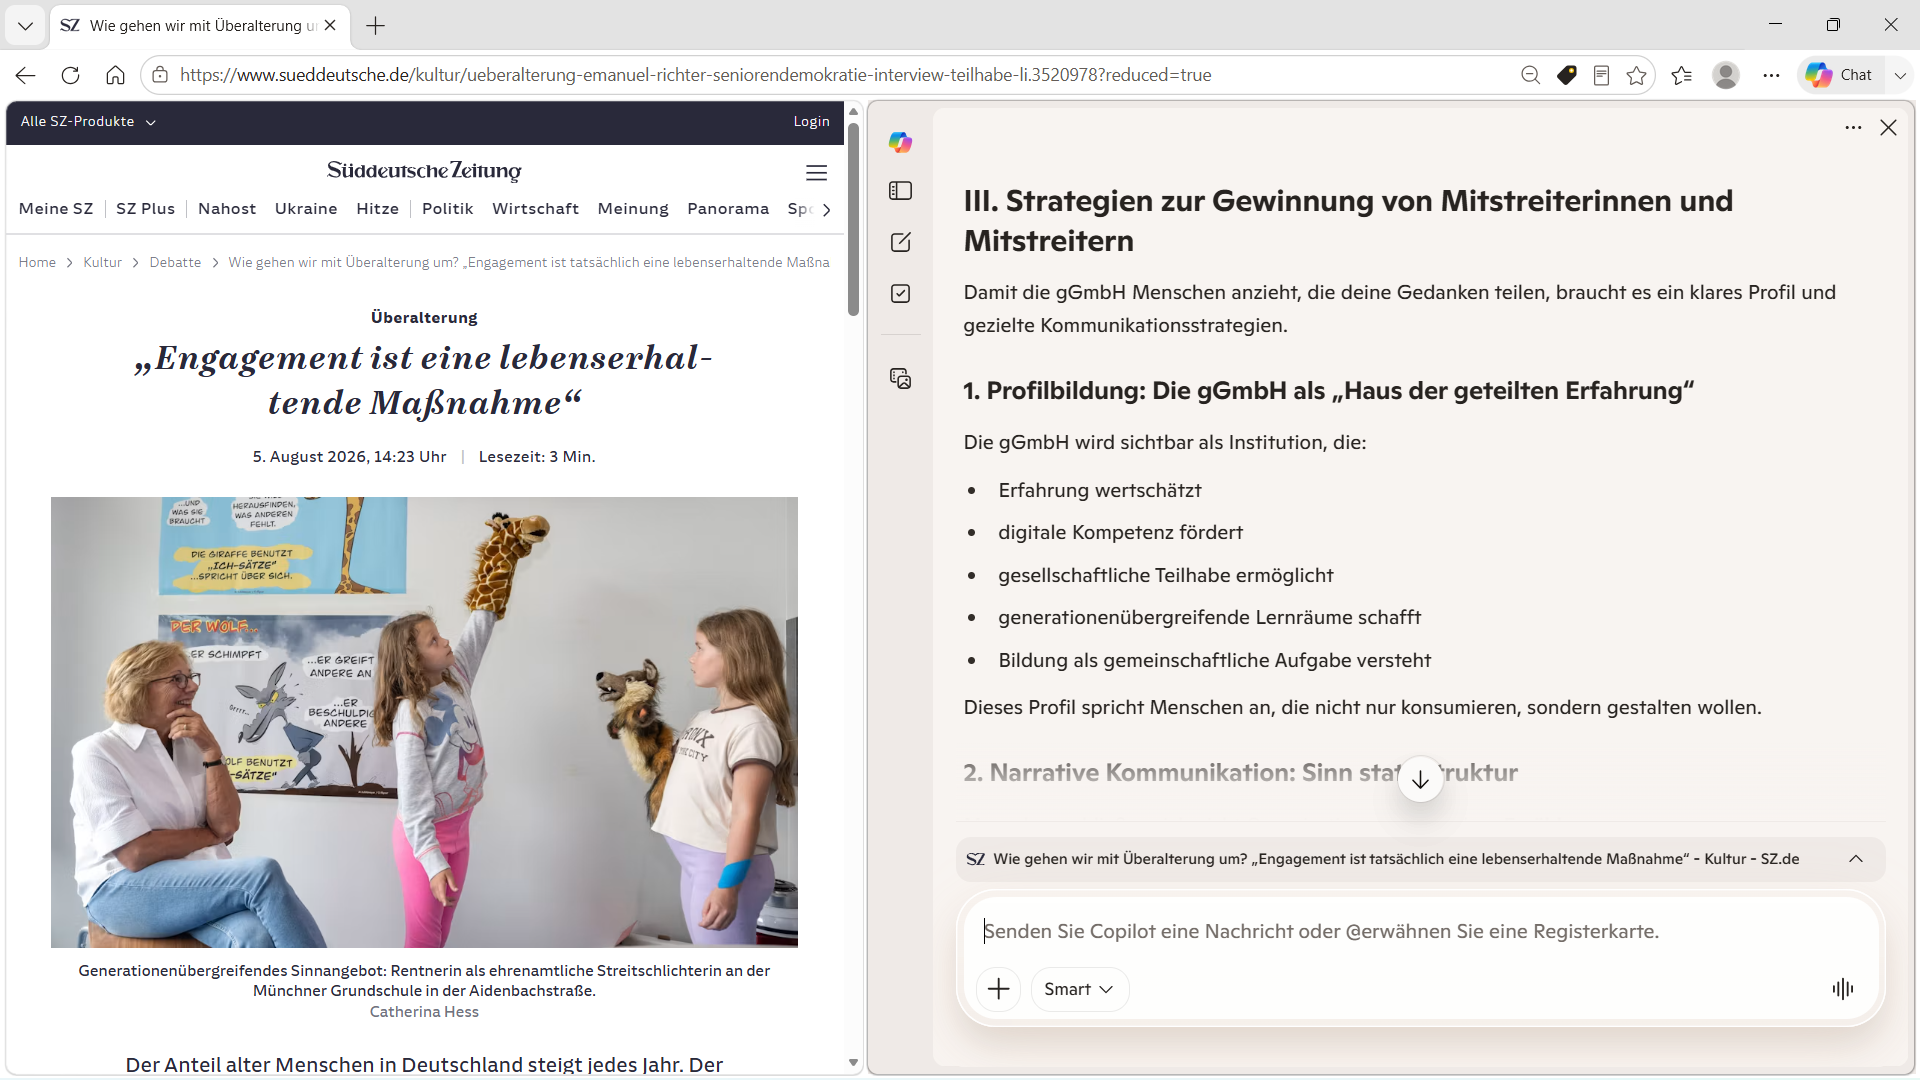Open the Copilot conversations history icon
The image size is (1920, 1080).
coord(900,378)
